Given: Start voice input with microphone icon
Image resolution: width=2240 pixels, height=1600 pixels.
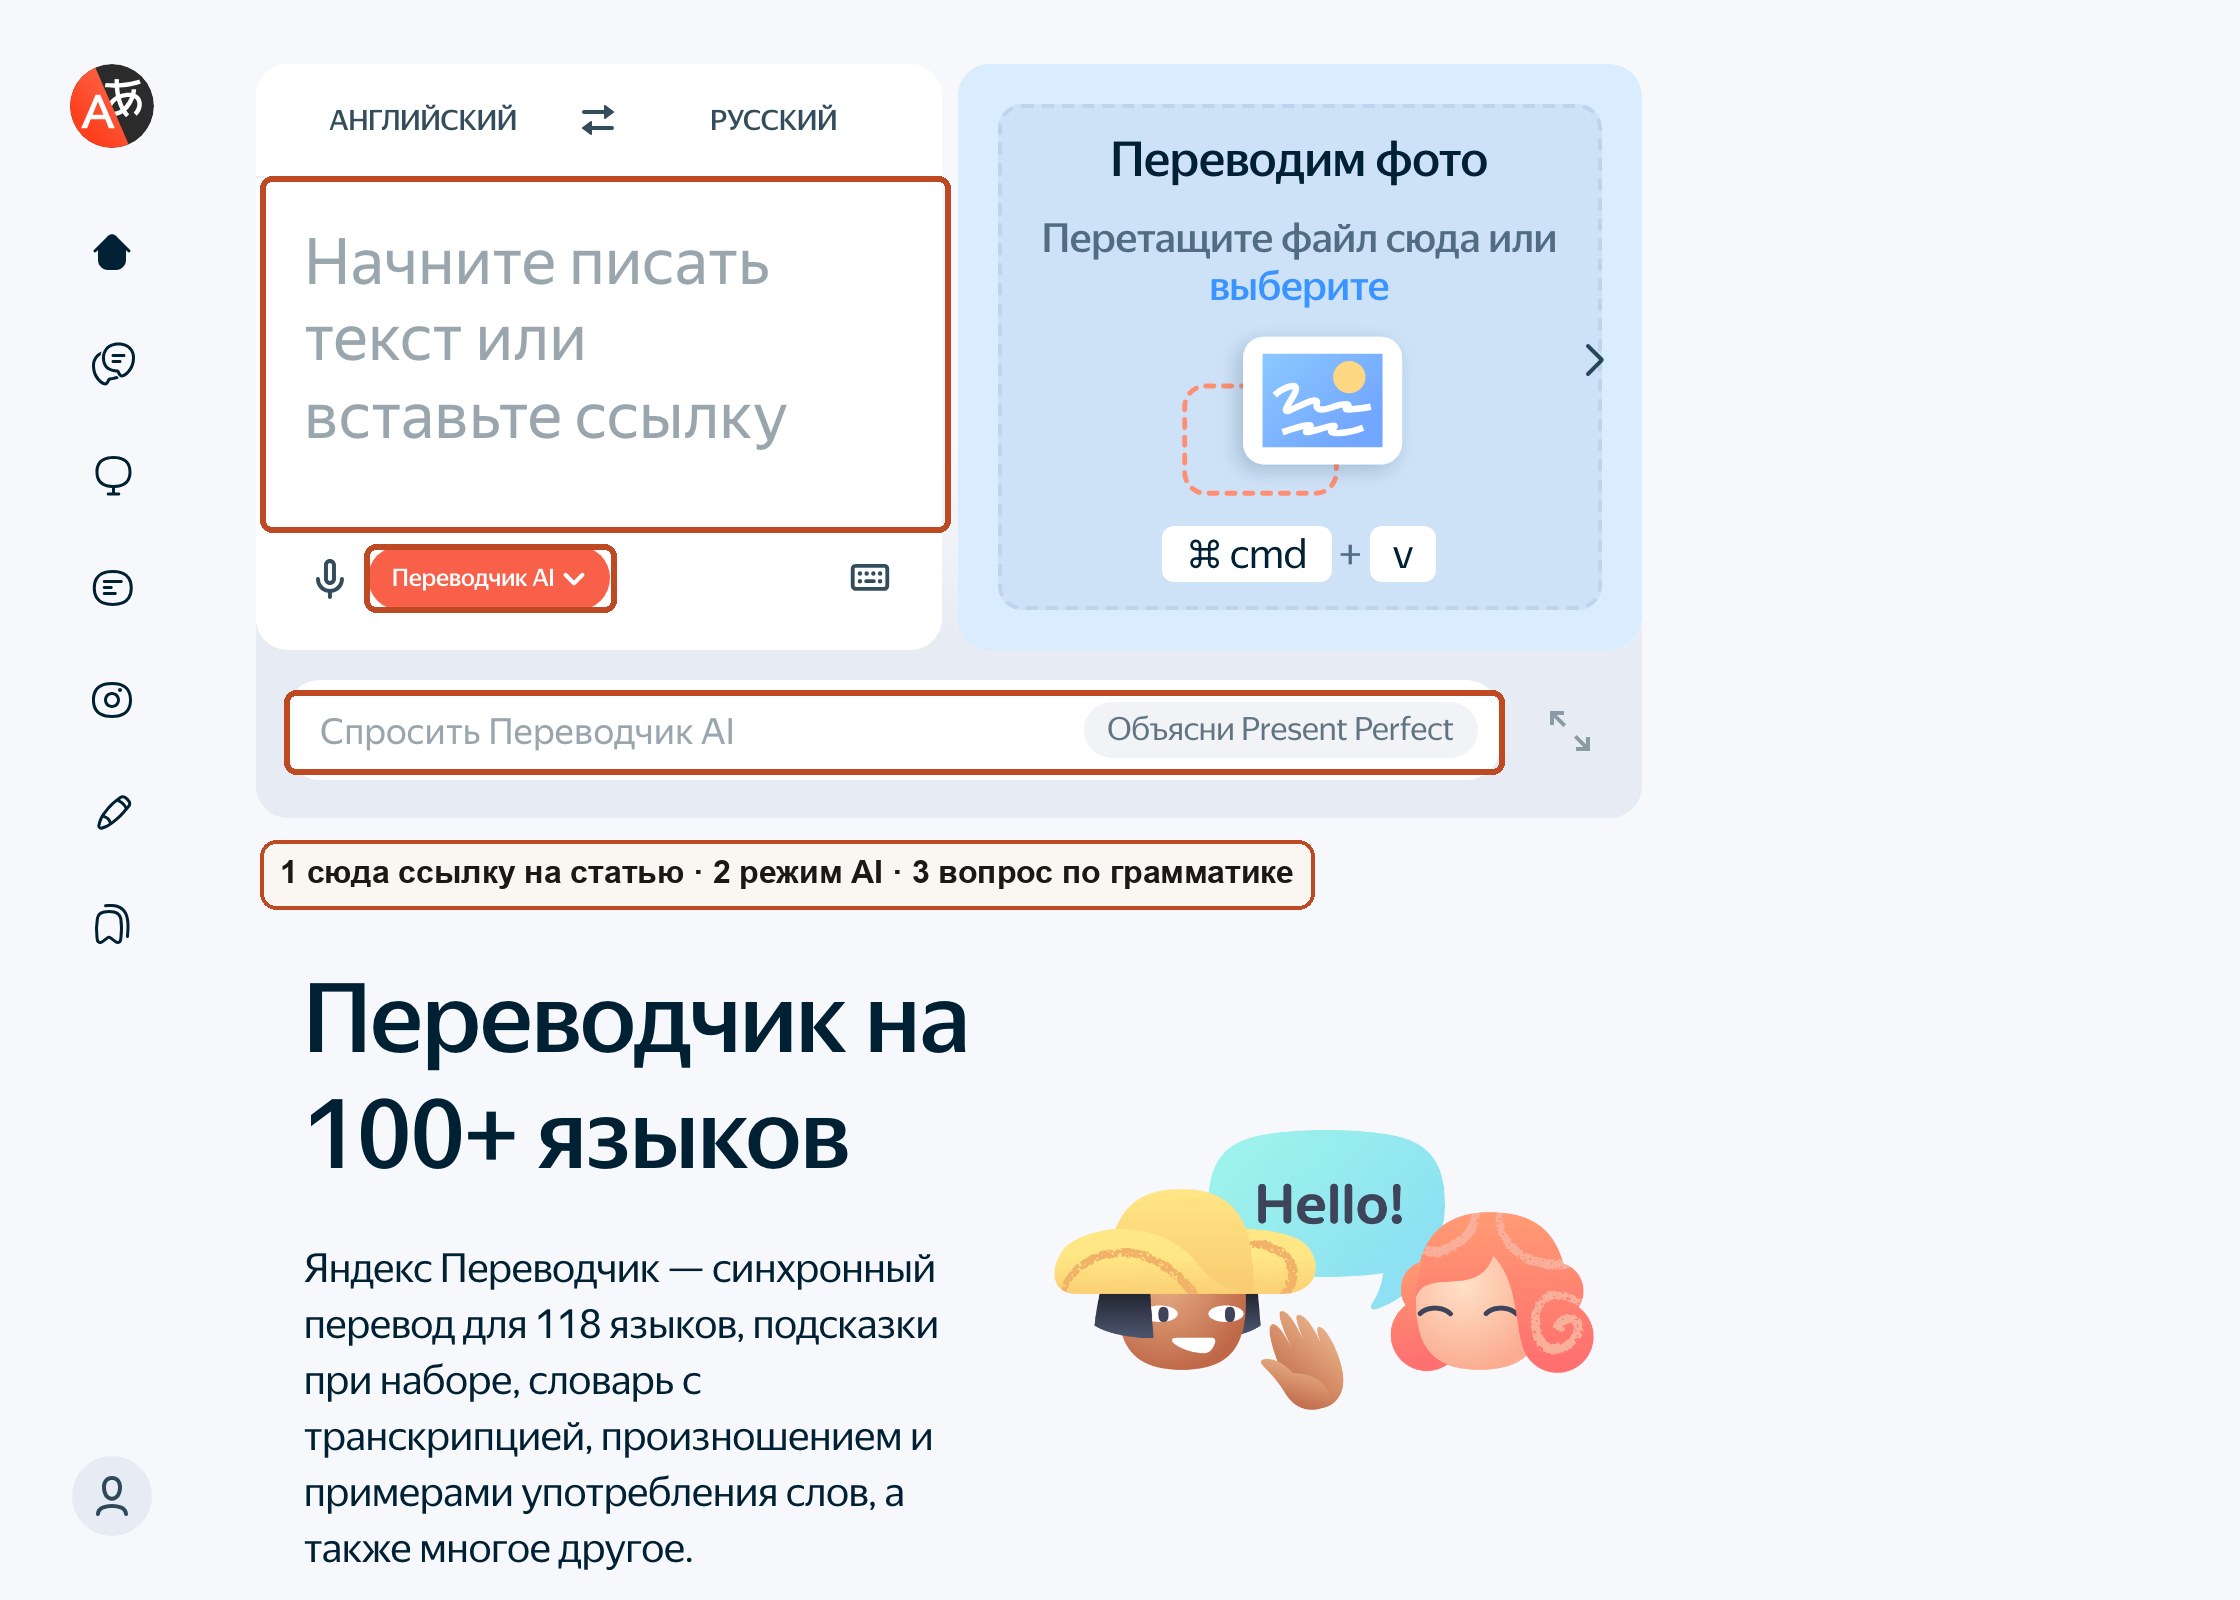Looking at the screenshot, I should 329,578.
